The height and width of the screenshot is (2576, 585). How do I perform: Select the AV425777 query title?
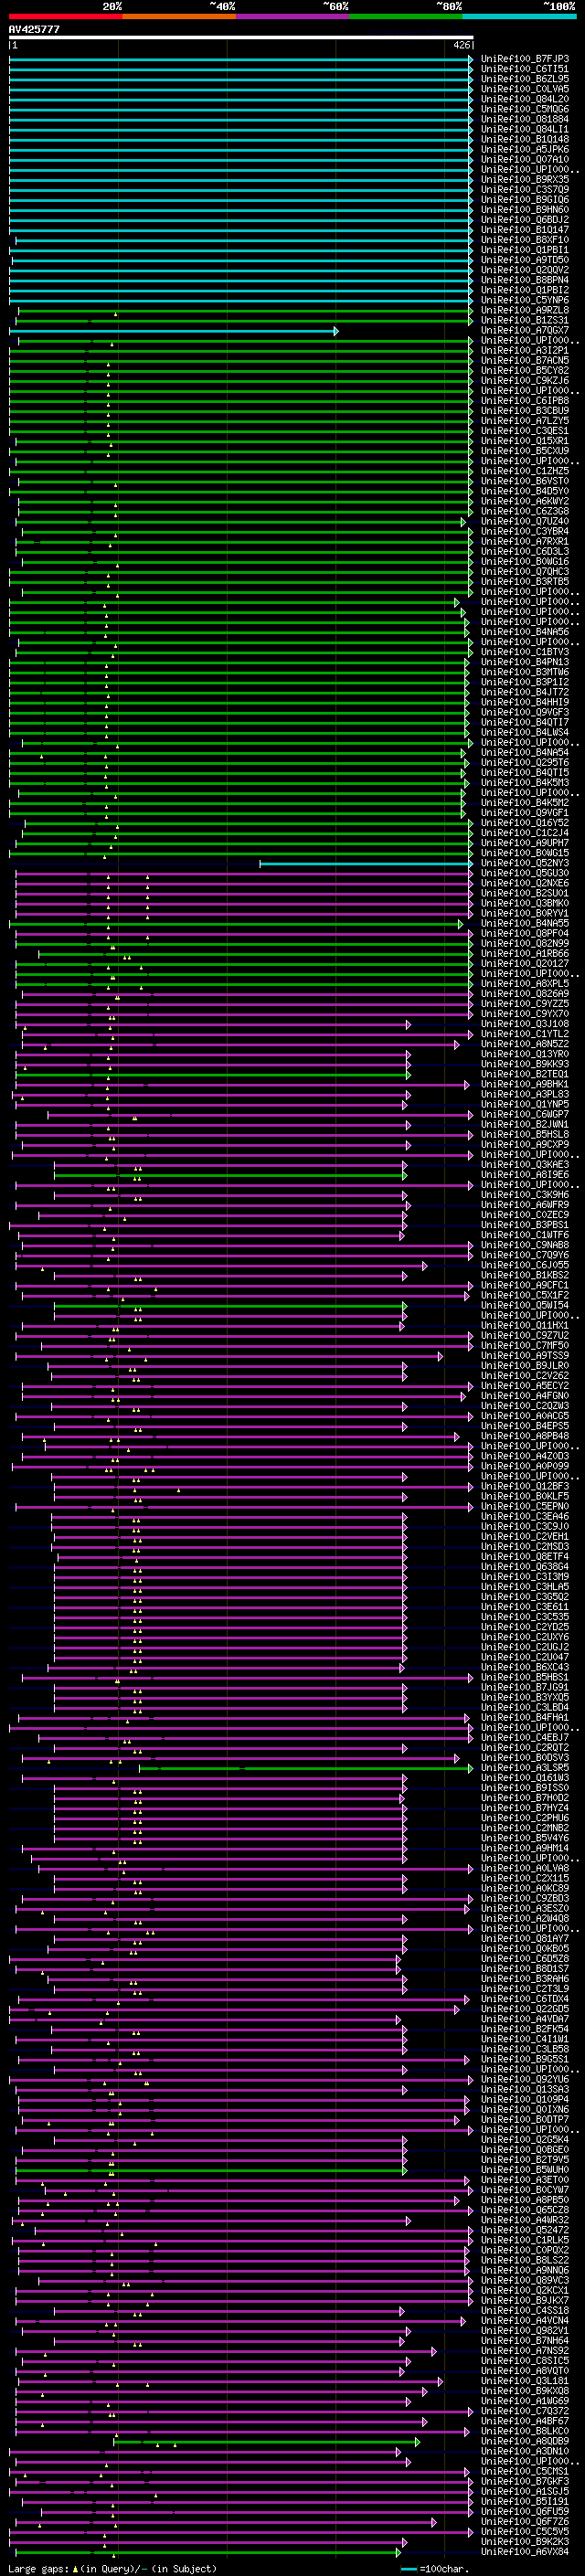(34, 29)
